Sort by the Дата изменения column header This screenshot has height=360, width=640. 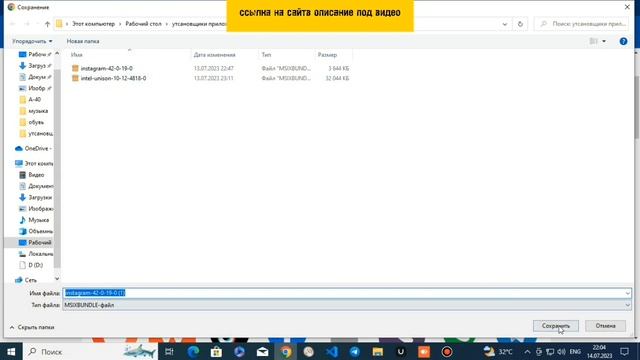click(x=214, y=55)
